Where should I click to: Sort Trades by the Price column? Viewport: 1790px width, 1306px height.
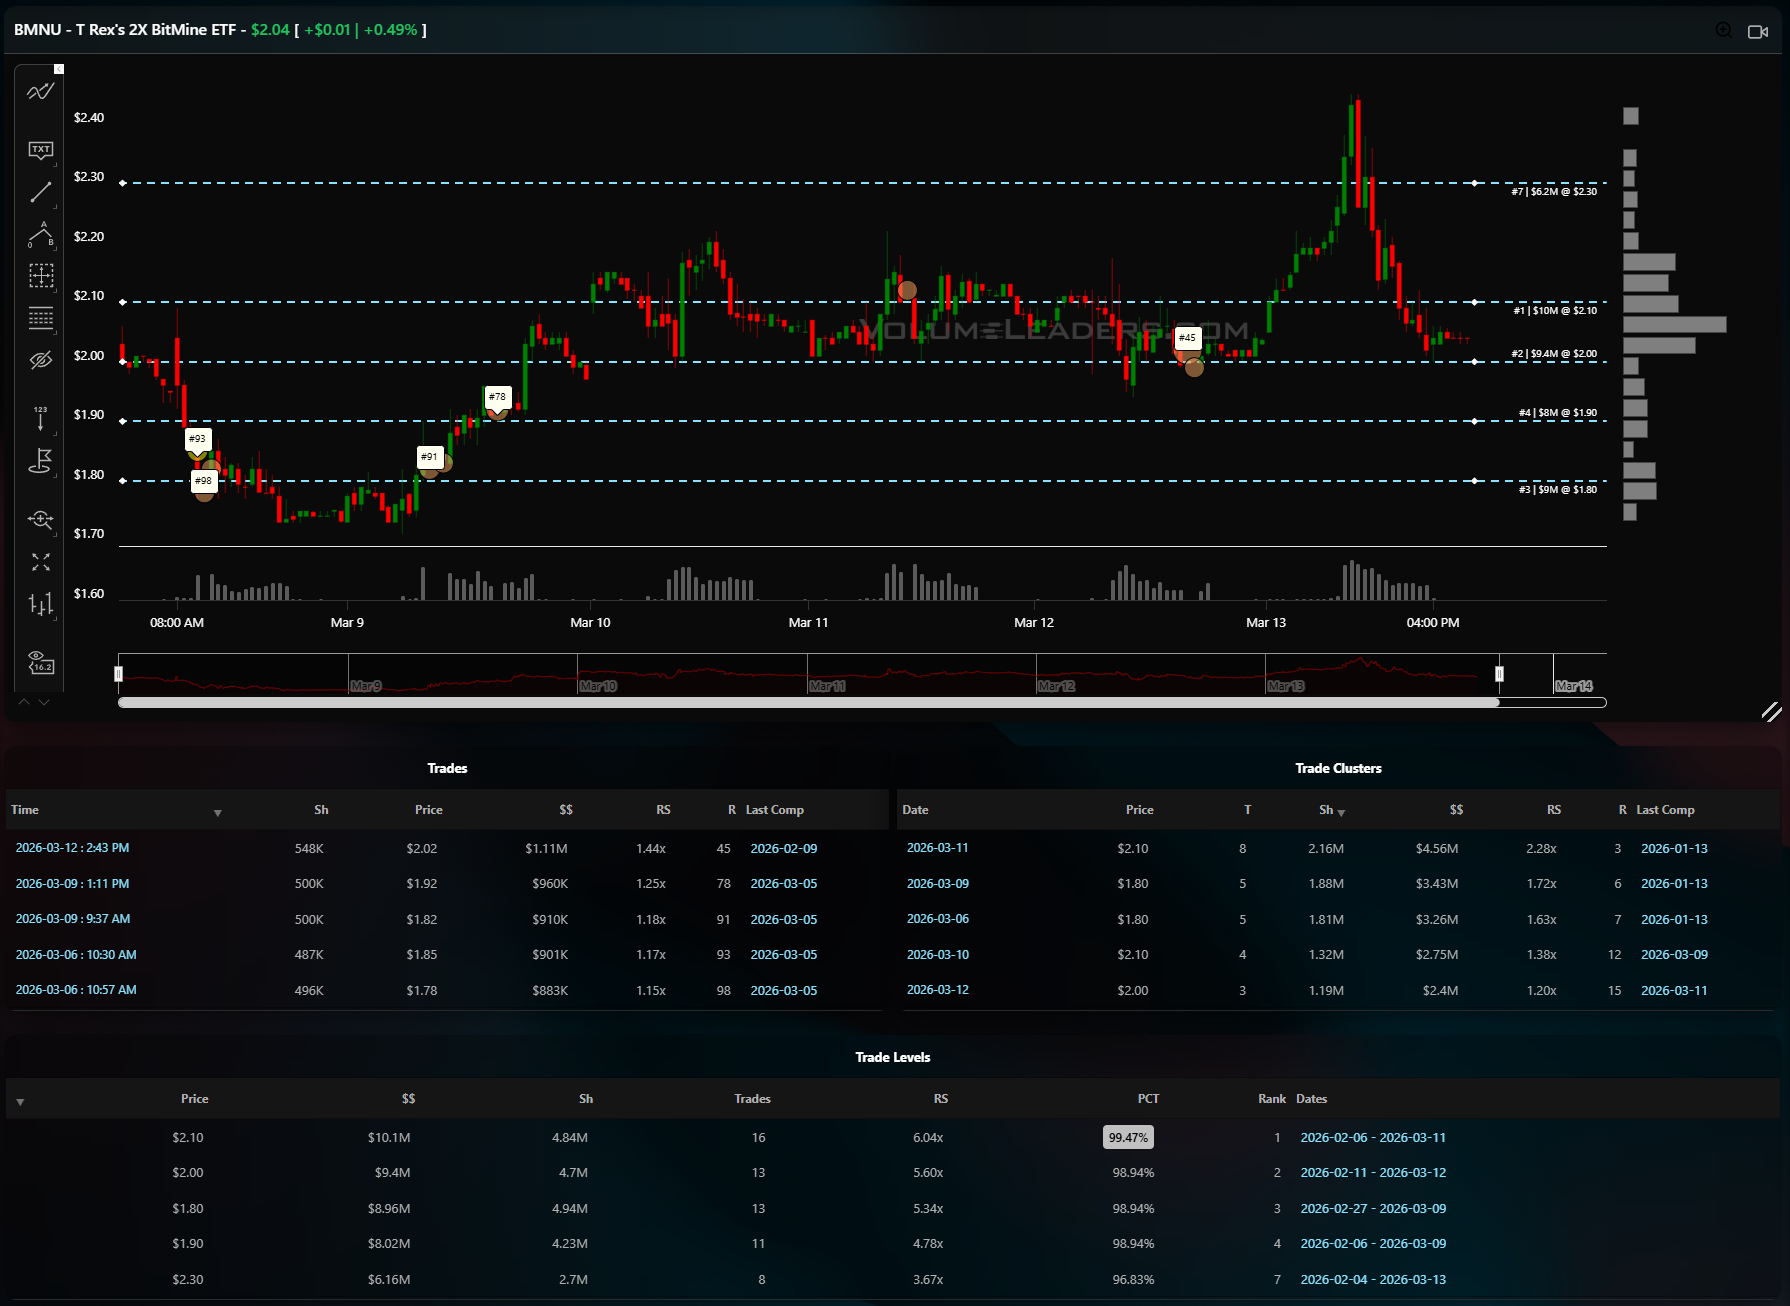tap(428, 810)
